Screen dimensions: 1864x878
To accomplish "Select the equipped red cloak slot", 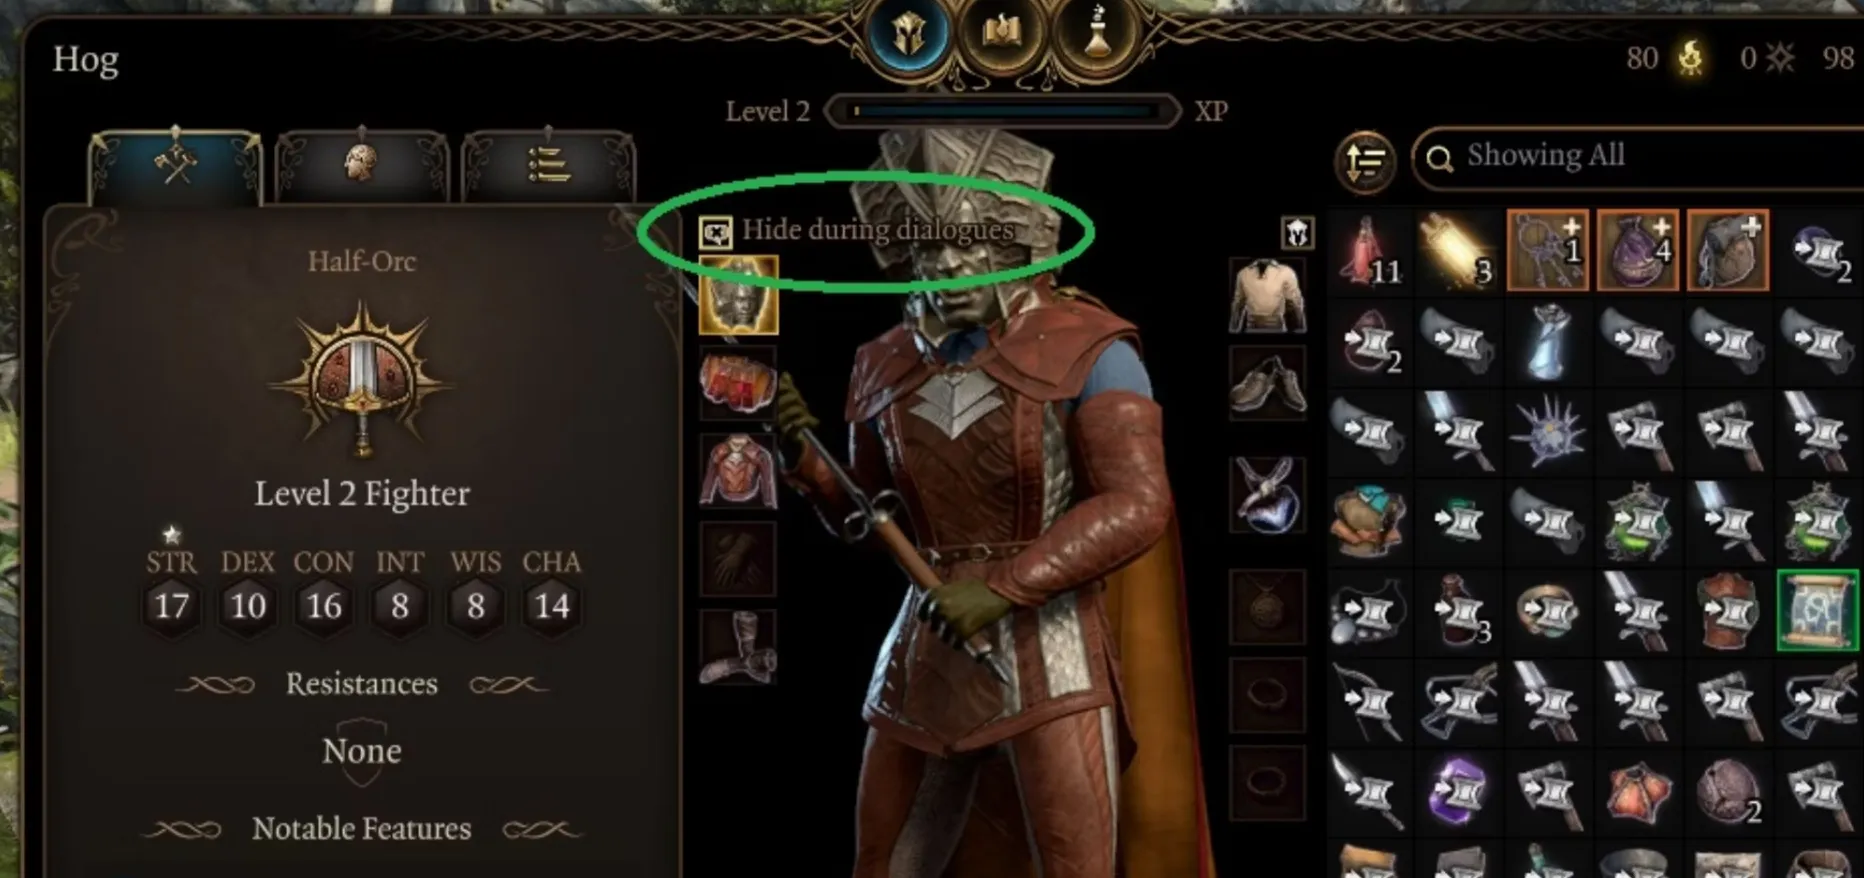I will 738,383.
